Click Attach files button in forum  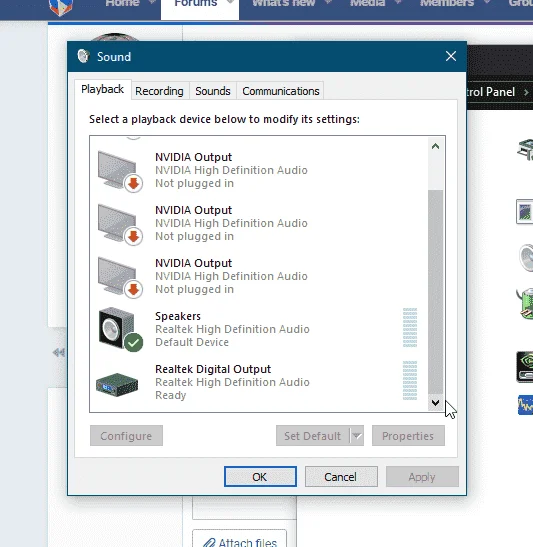click(239, 539)
